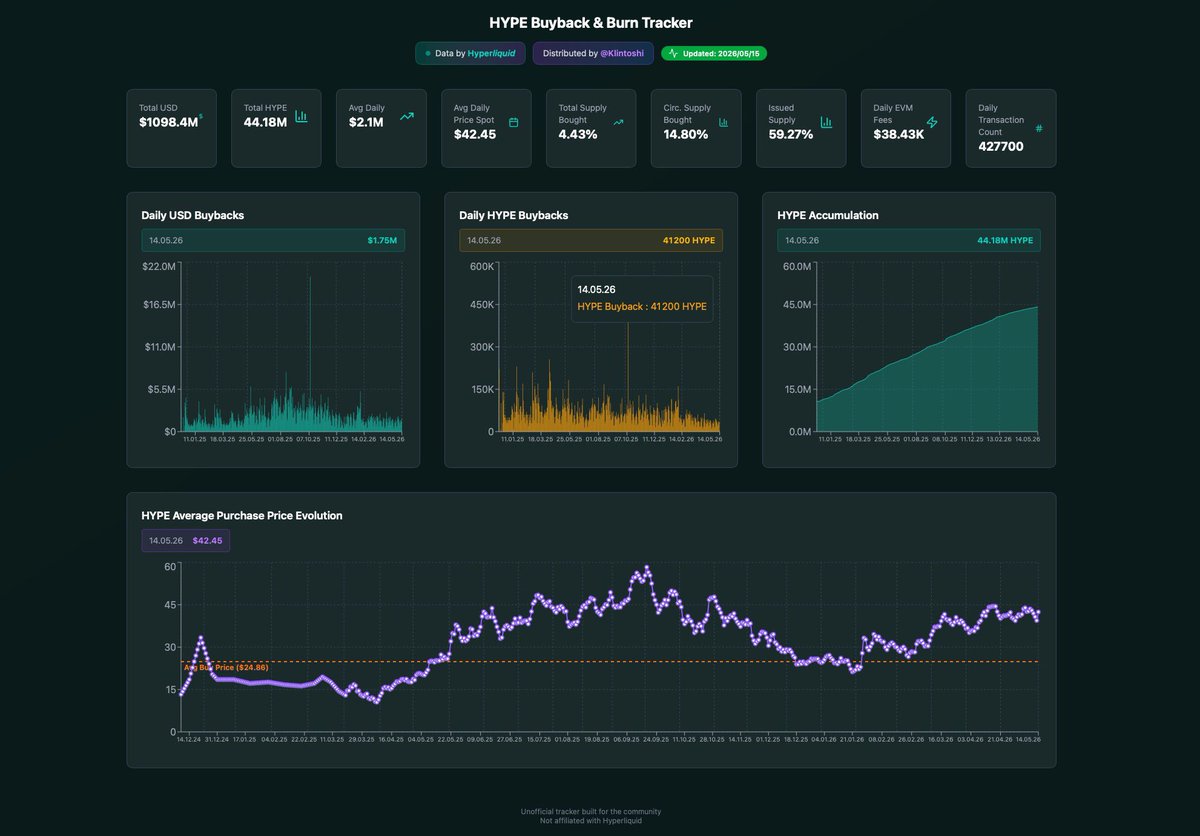Click the green dot beside Data by Hyperliquid
This screenshot has height=836, width=1200.
(x=428, y=53)
